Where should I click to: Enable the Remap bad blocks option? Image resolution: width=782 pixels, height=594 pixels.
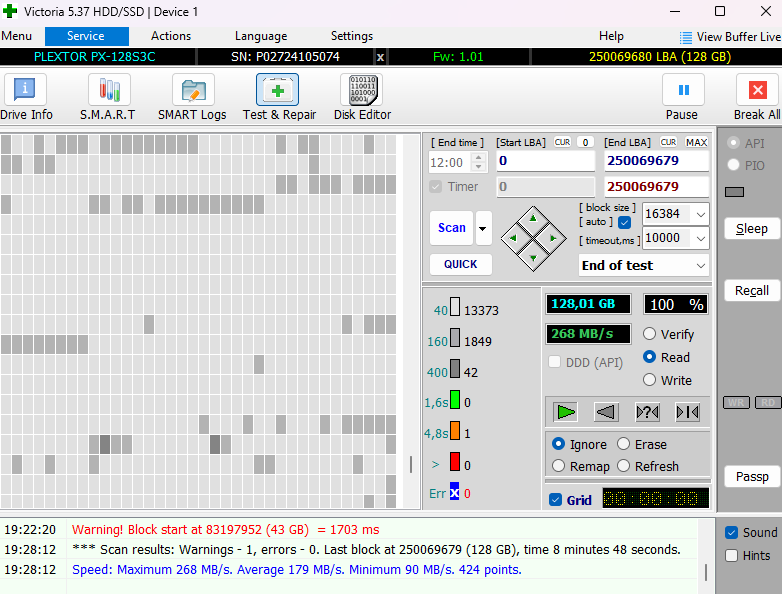[x=559, y=466]
